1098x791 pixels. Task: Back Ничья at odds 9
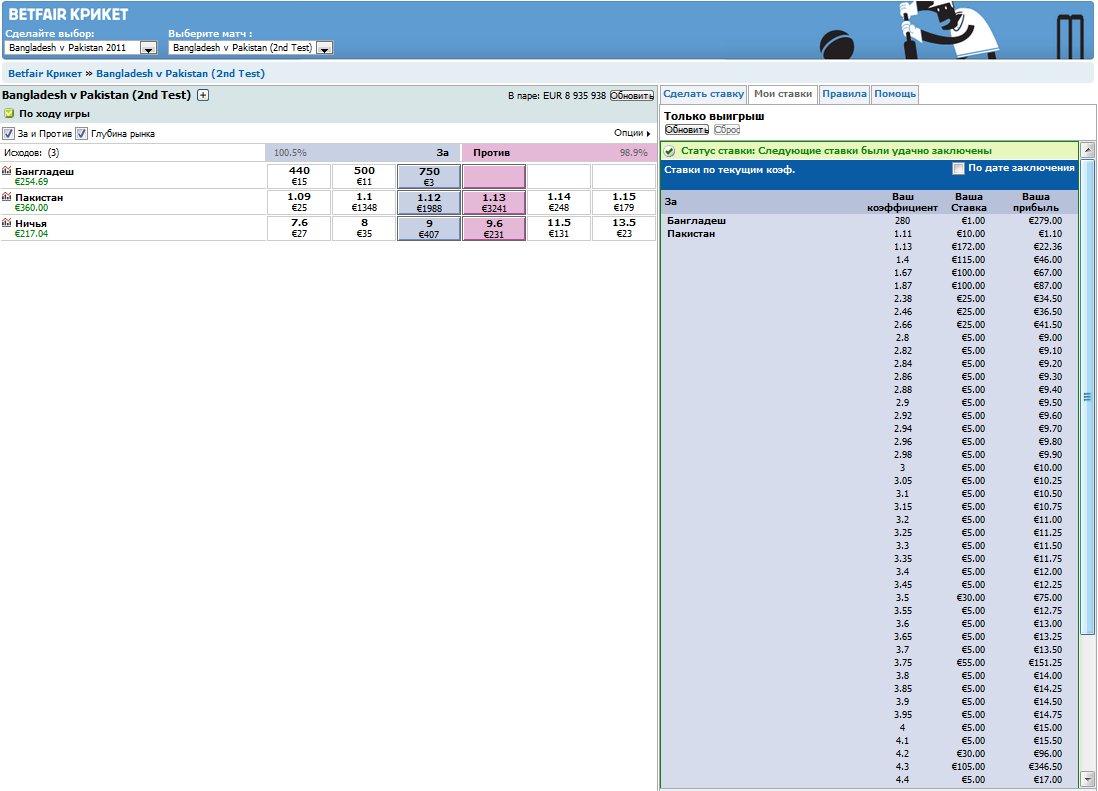429,228
